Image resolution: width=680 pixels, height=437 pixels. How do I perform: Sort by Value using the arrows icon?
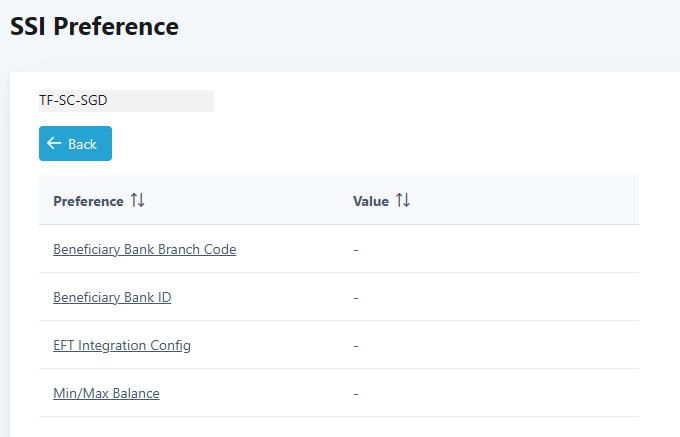[403, 201]
